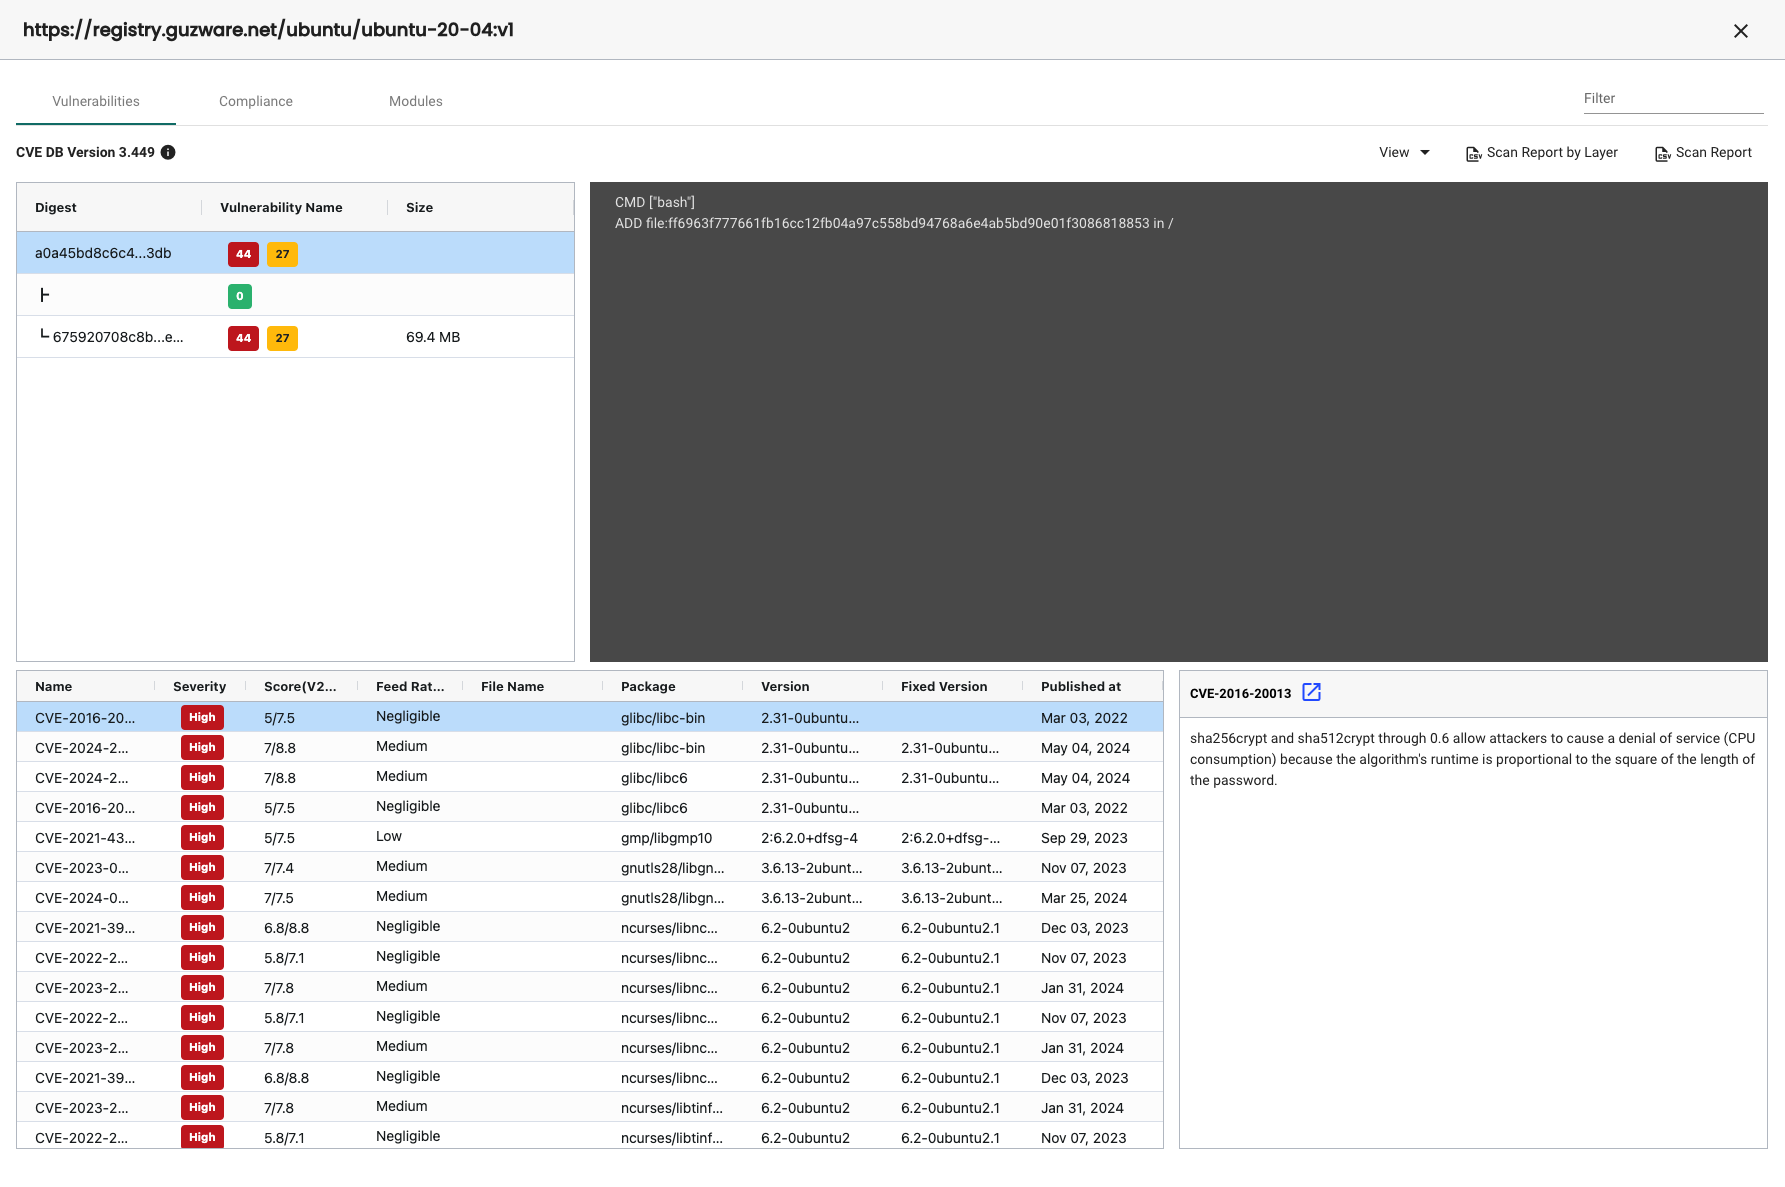
Task: Click the CMD ["bash"] command line
Action: point(655,202)
